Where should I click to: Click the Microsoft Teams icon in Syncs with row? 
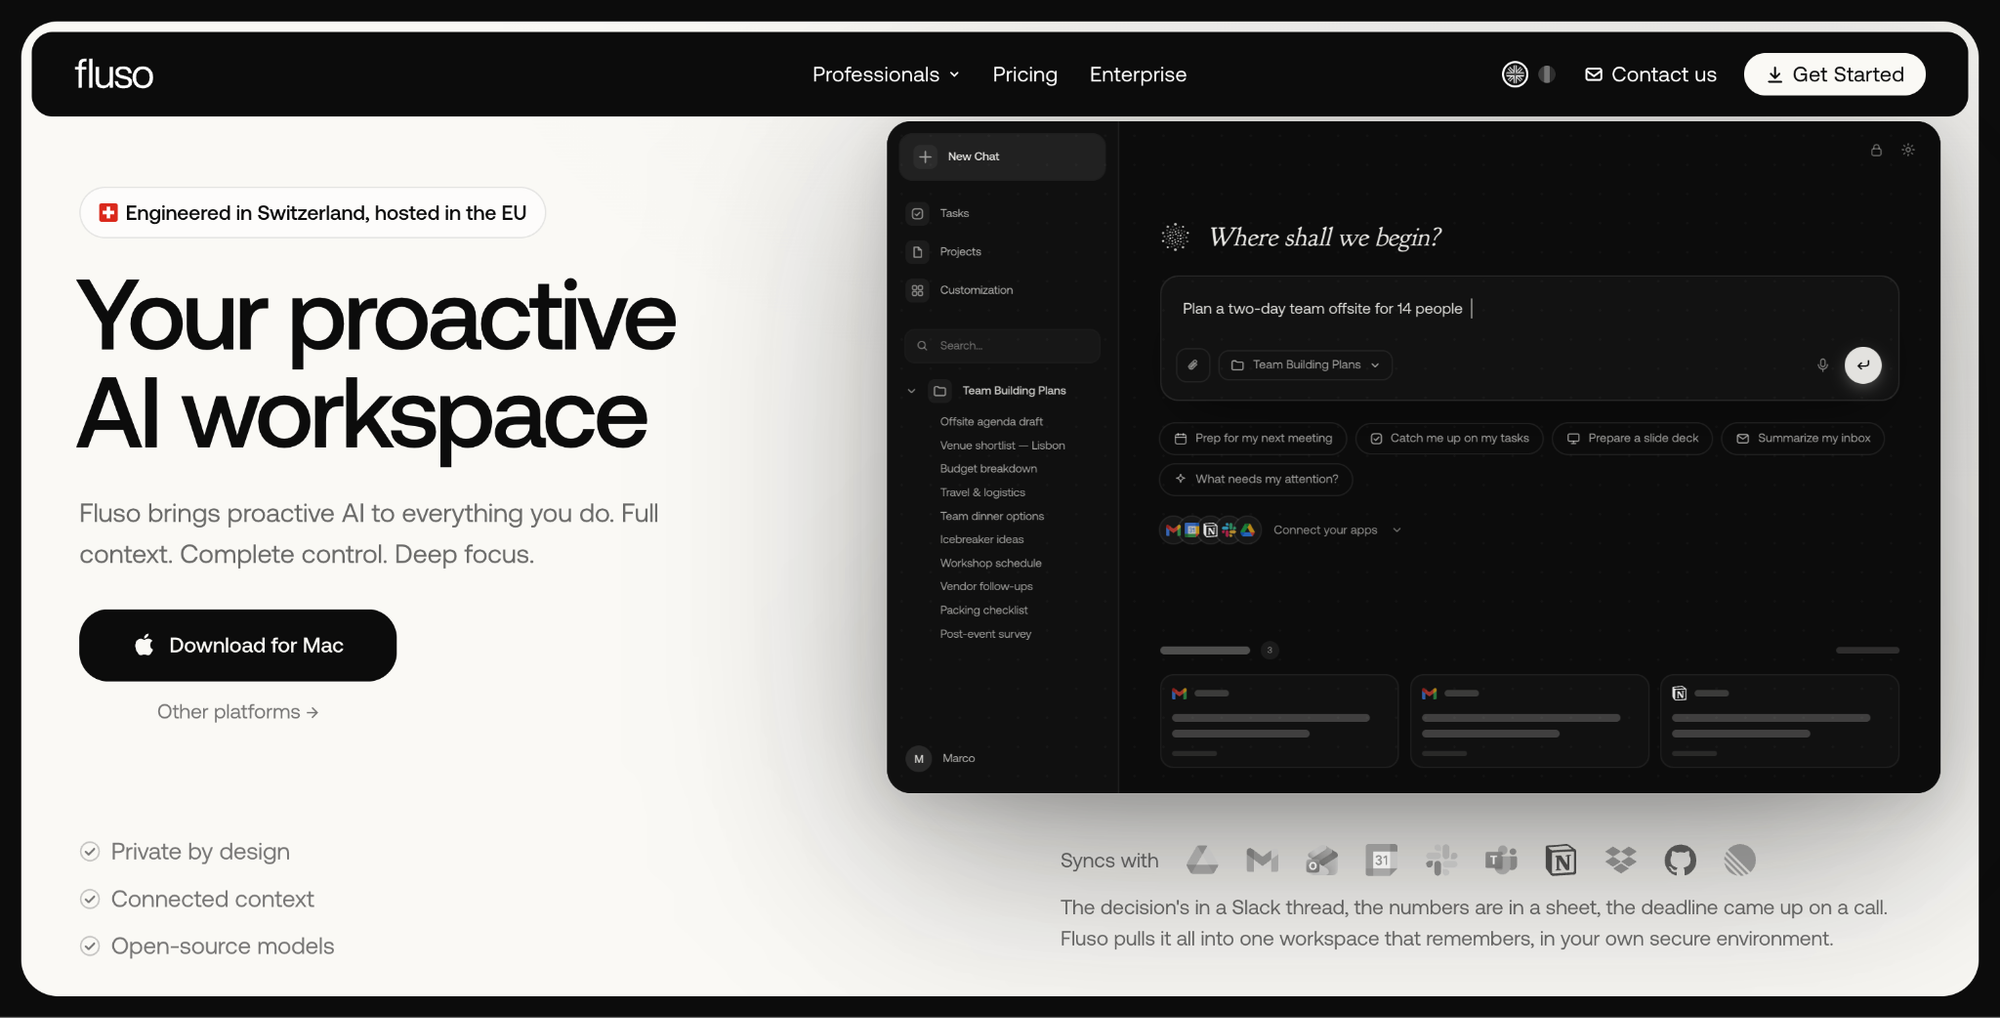point(1501,860)
